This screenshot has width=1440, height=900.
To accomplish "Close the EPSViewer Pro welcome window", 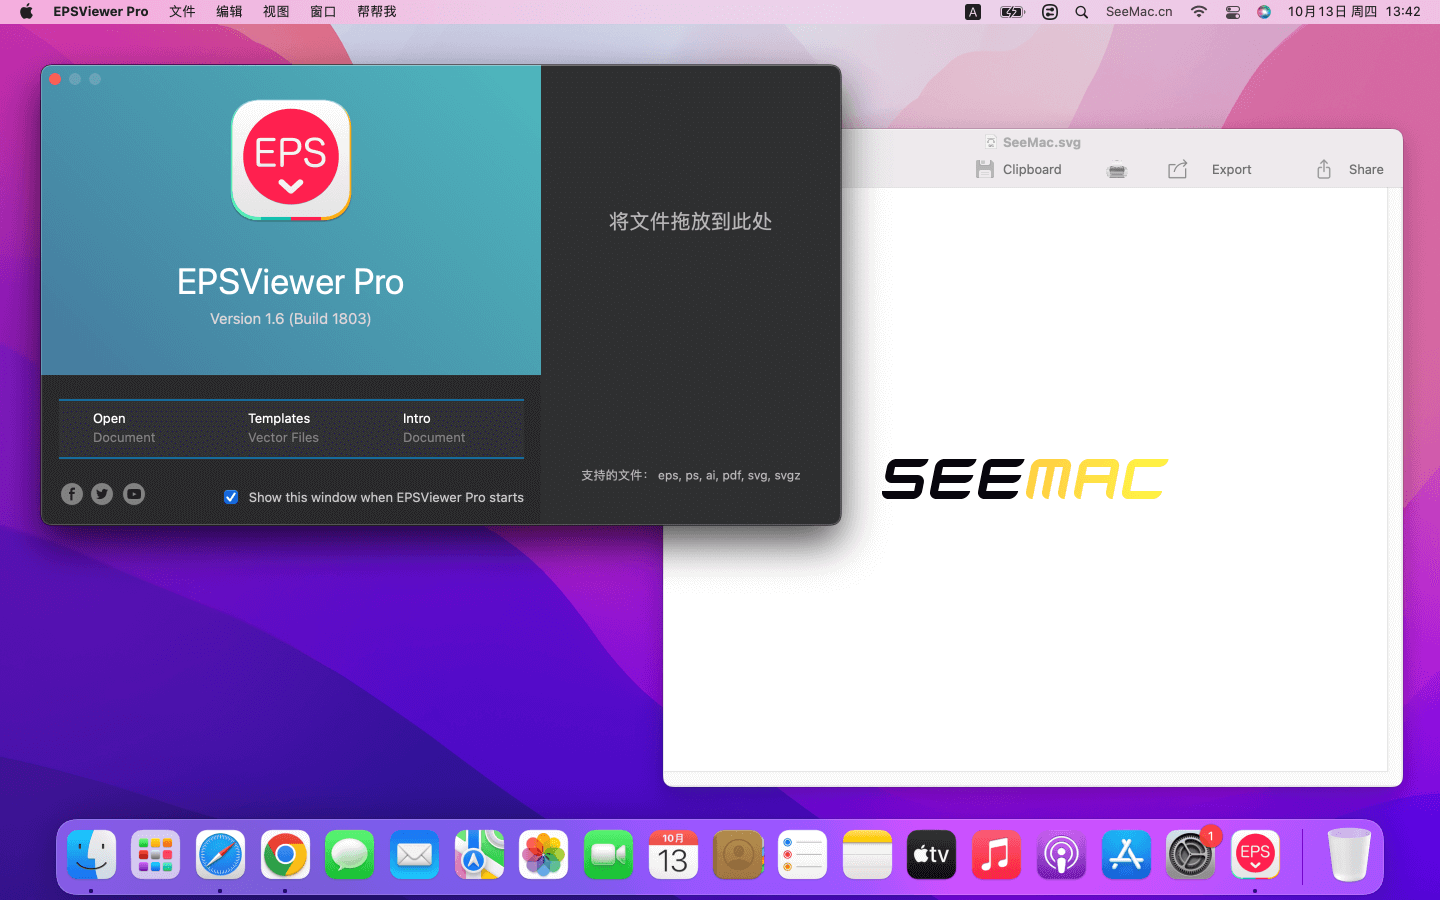I will pyautogui.click(x=56, y=79).
